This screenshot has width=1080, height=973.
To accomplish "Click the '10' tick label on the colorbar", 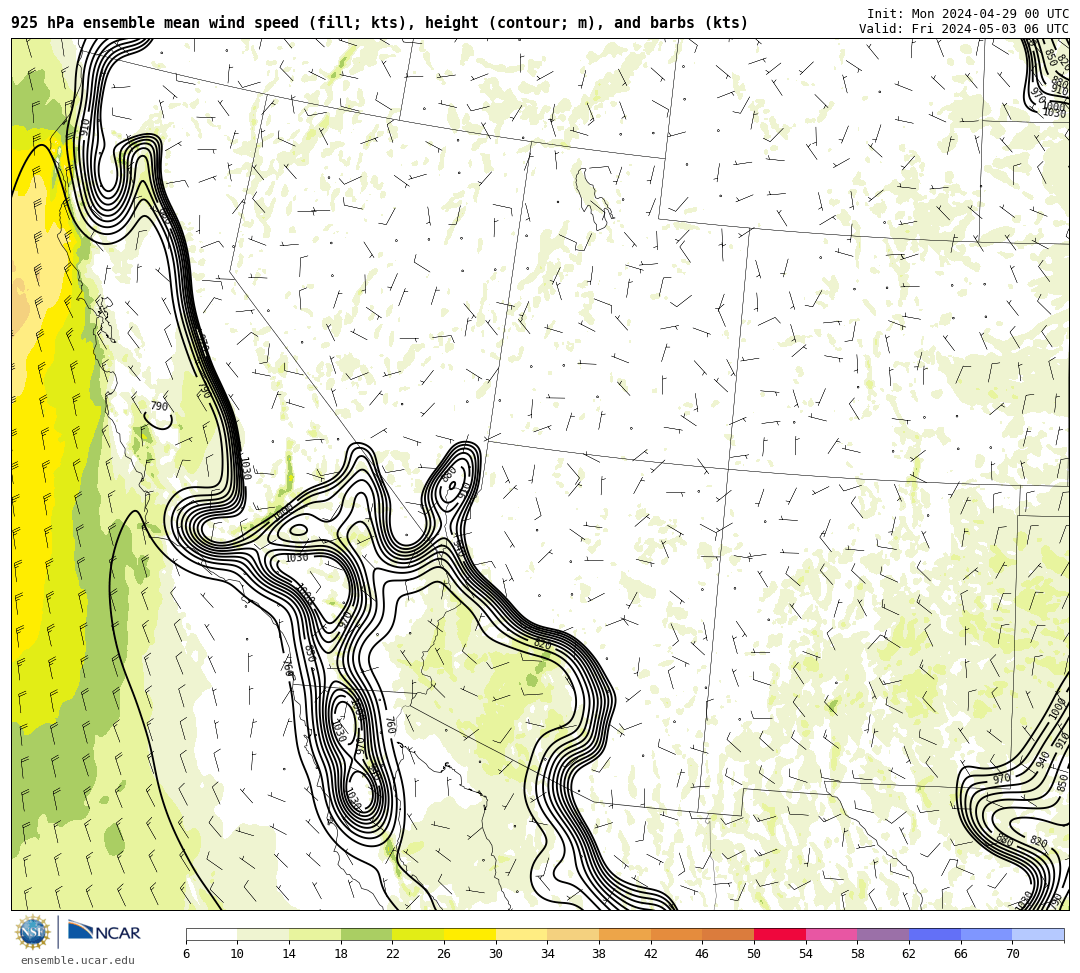I will (238, 954).
